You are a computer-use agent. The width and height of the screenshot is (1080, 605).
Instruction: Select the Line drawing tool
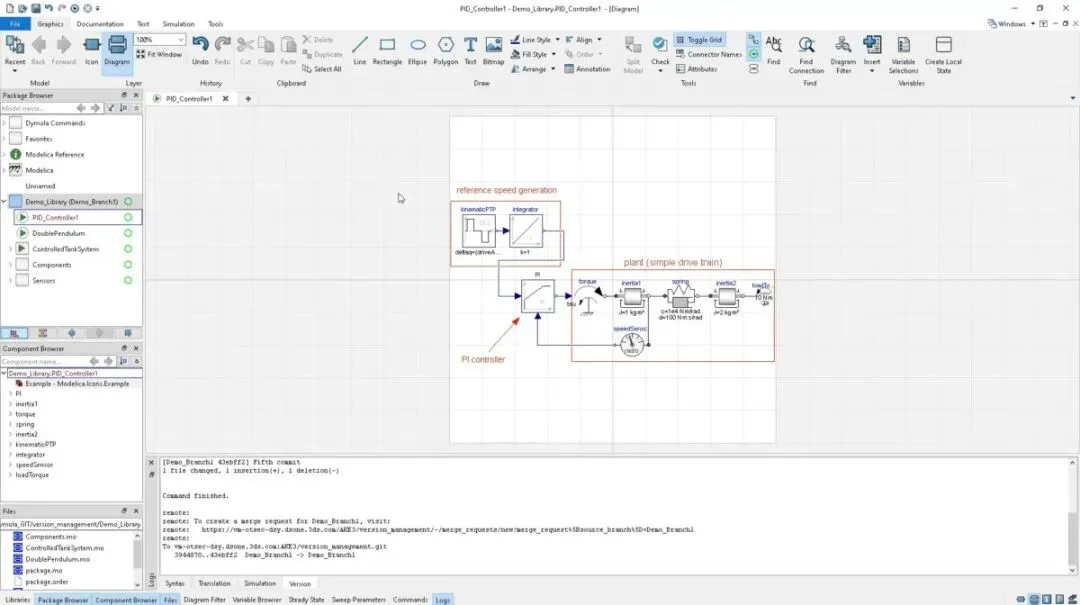(x=360, y=51)
